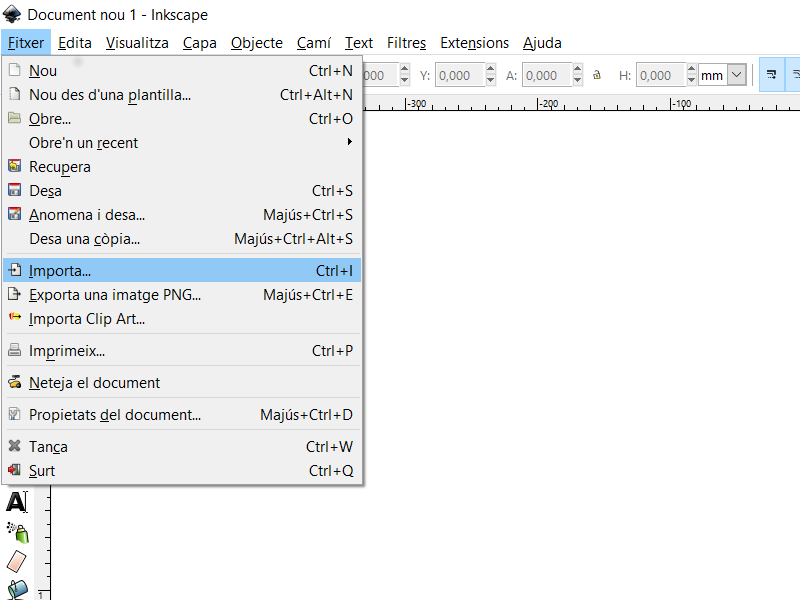Image resolution: width=800 pixels, height=600 pixels.
Task: Open the Ajuda menu
Action: 542,43
